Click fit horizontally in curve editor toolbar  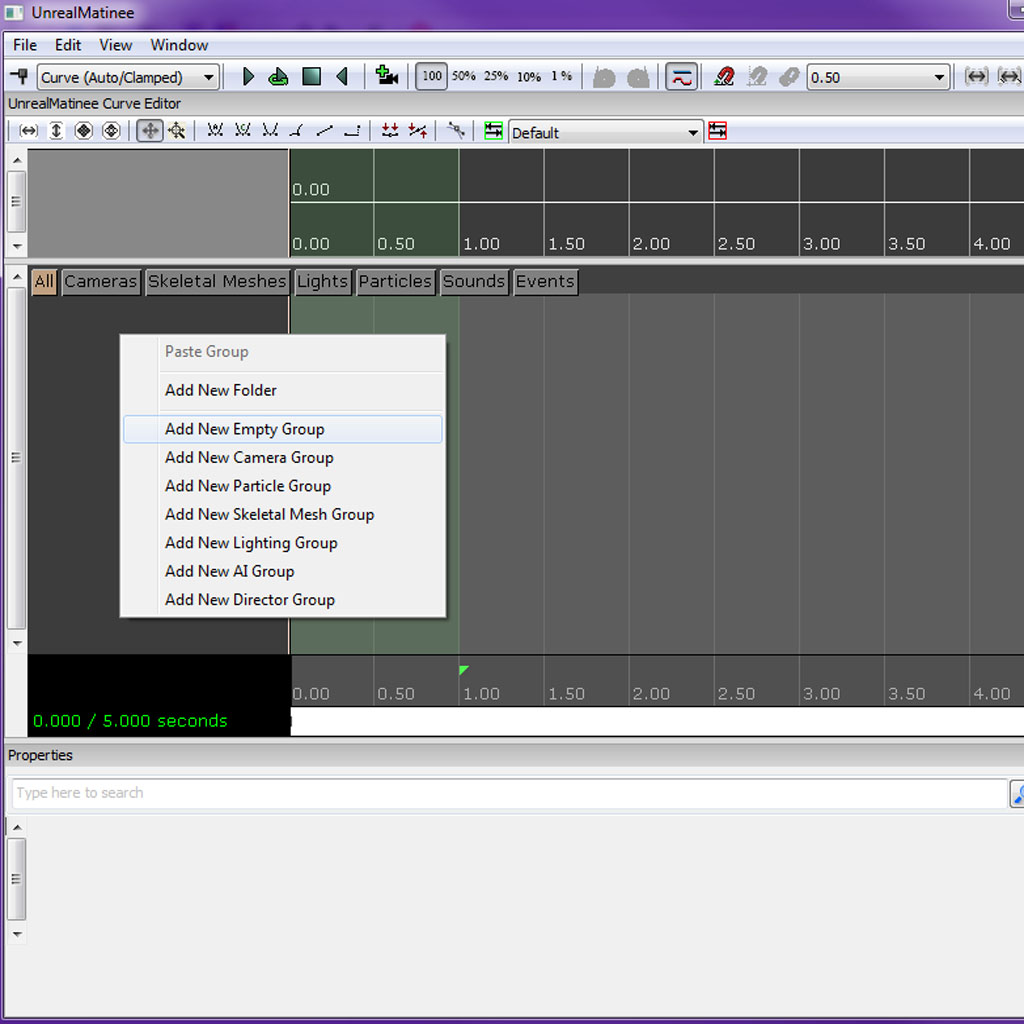pyautogui.click(x=28, y=131)
